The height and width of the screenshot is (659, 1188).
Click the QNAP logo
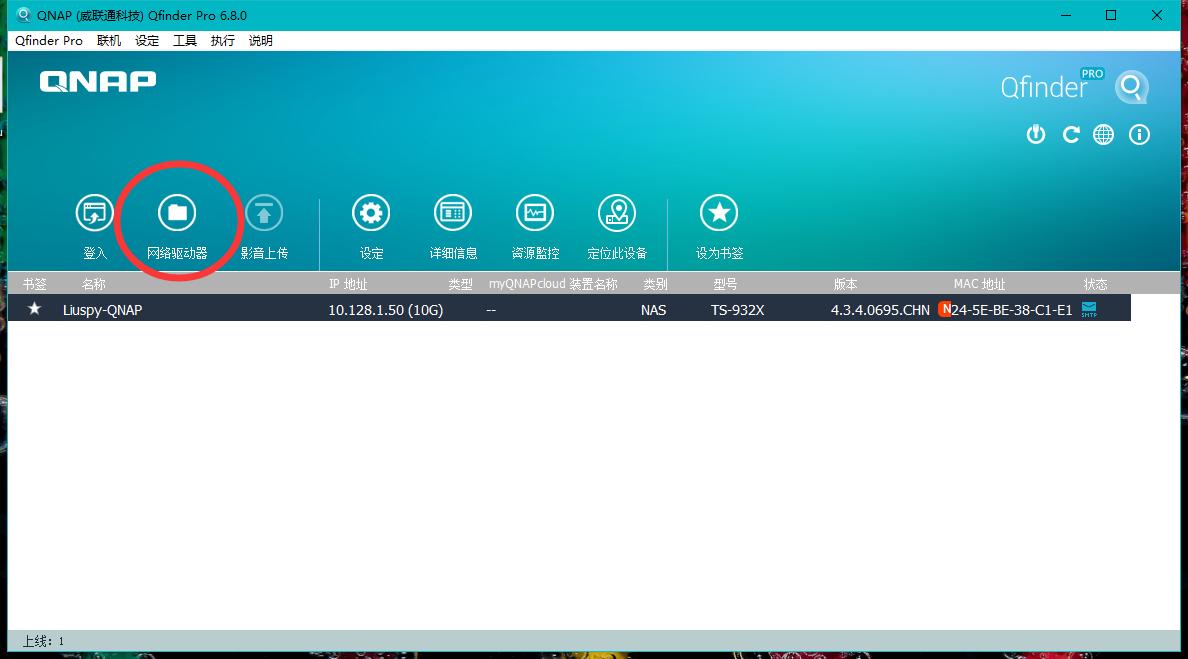click(x=98, y=81)
